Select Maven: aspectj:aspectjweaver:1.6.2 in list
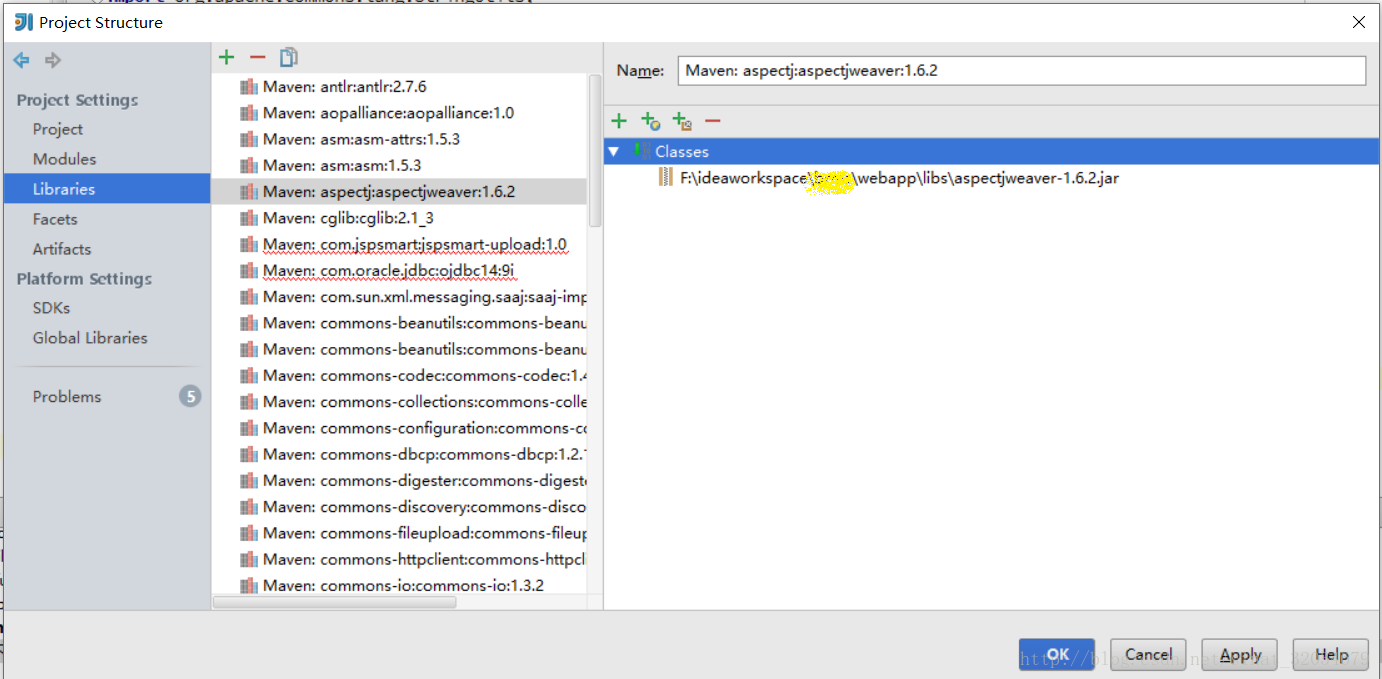The image size is (1382, 679). tap(399, 191)
